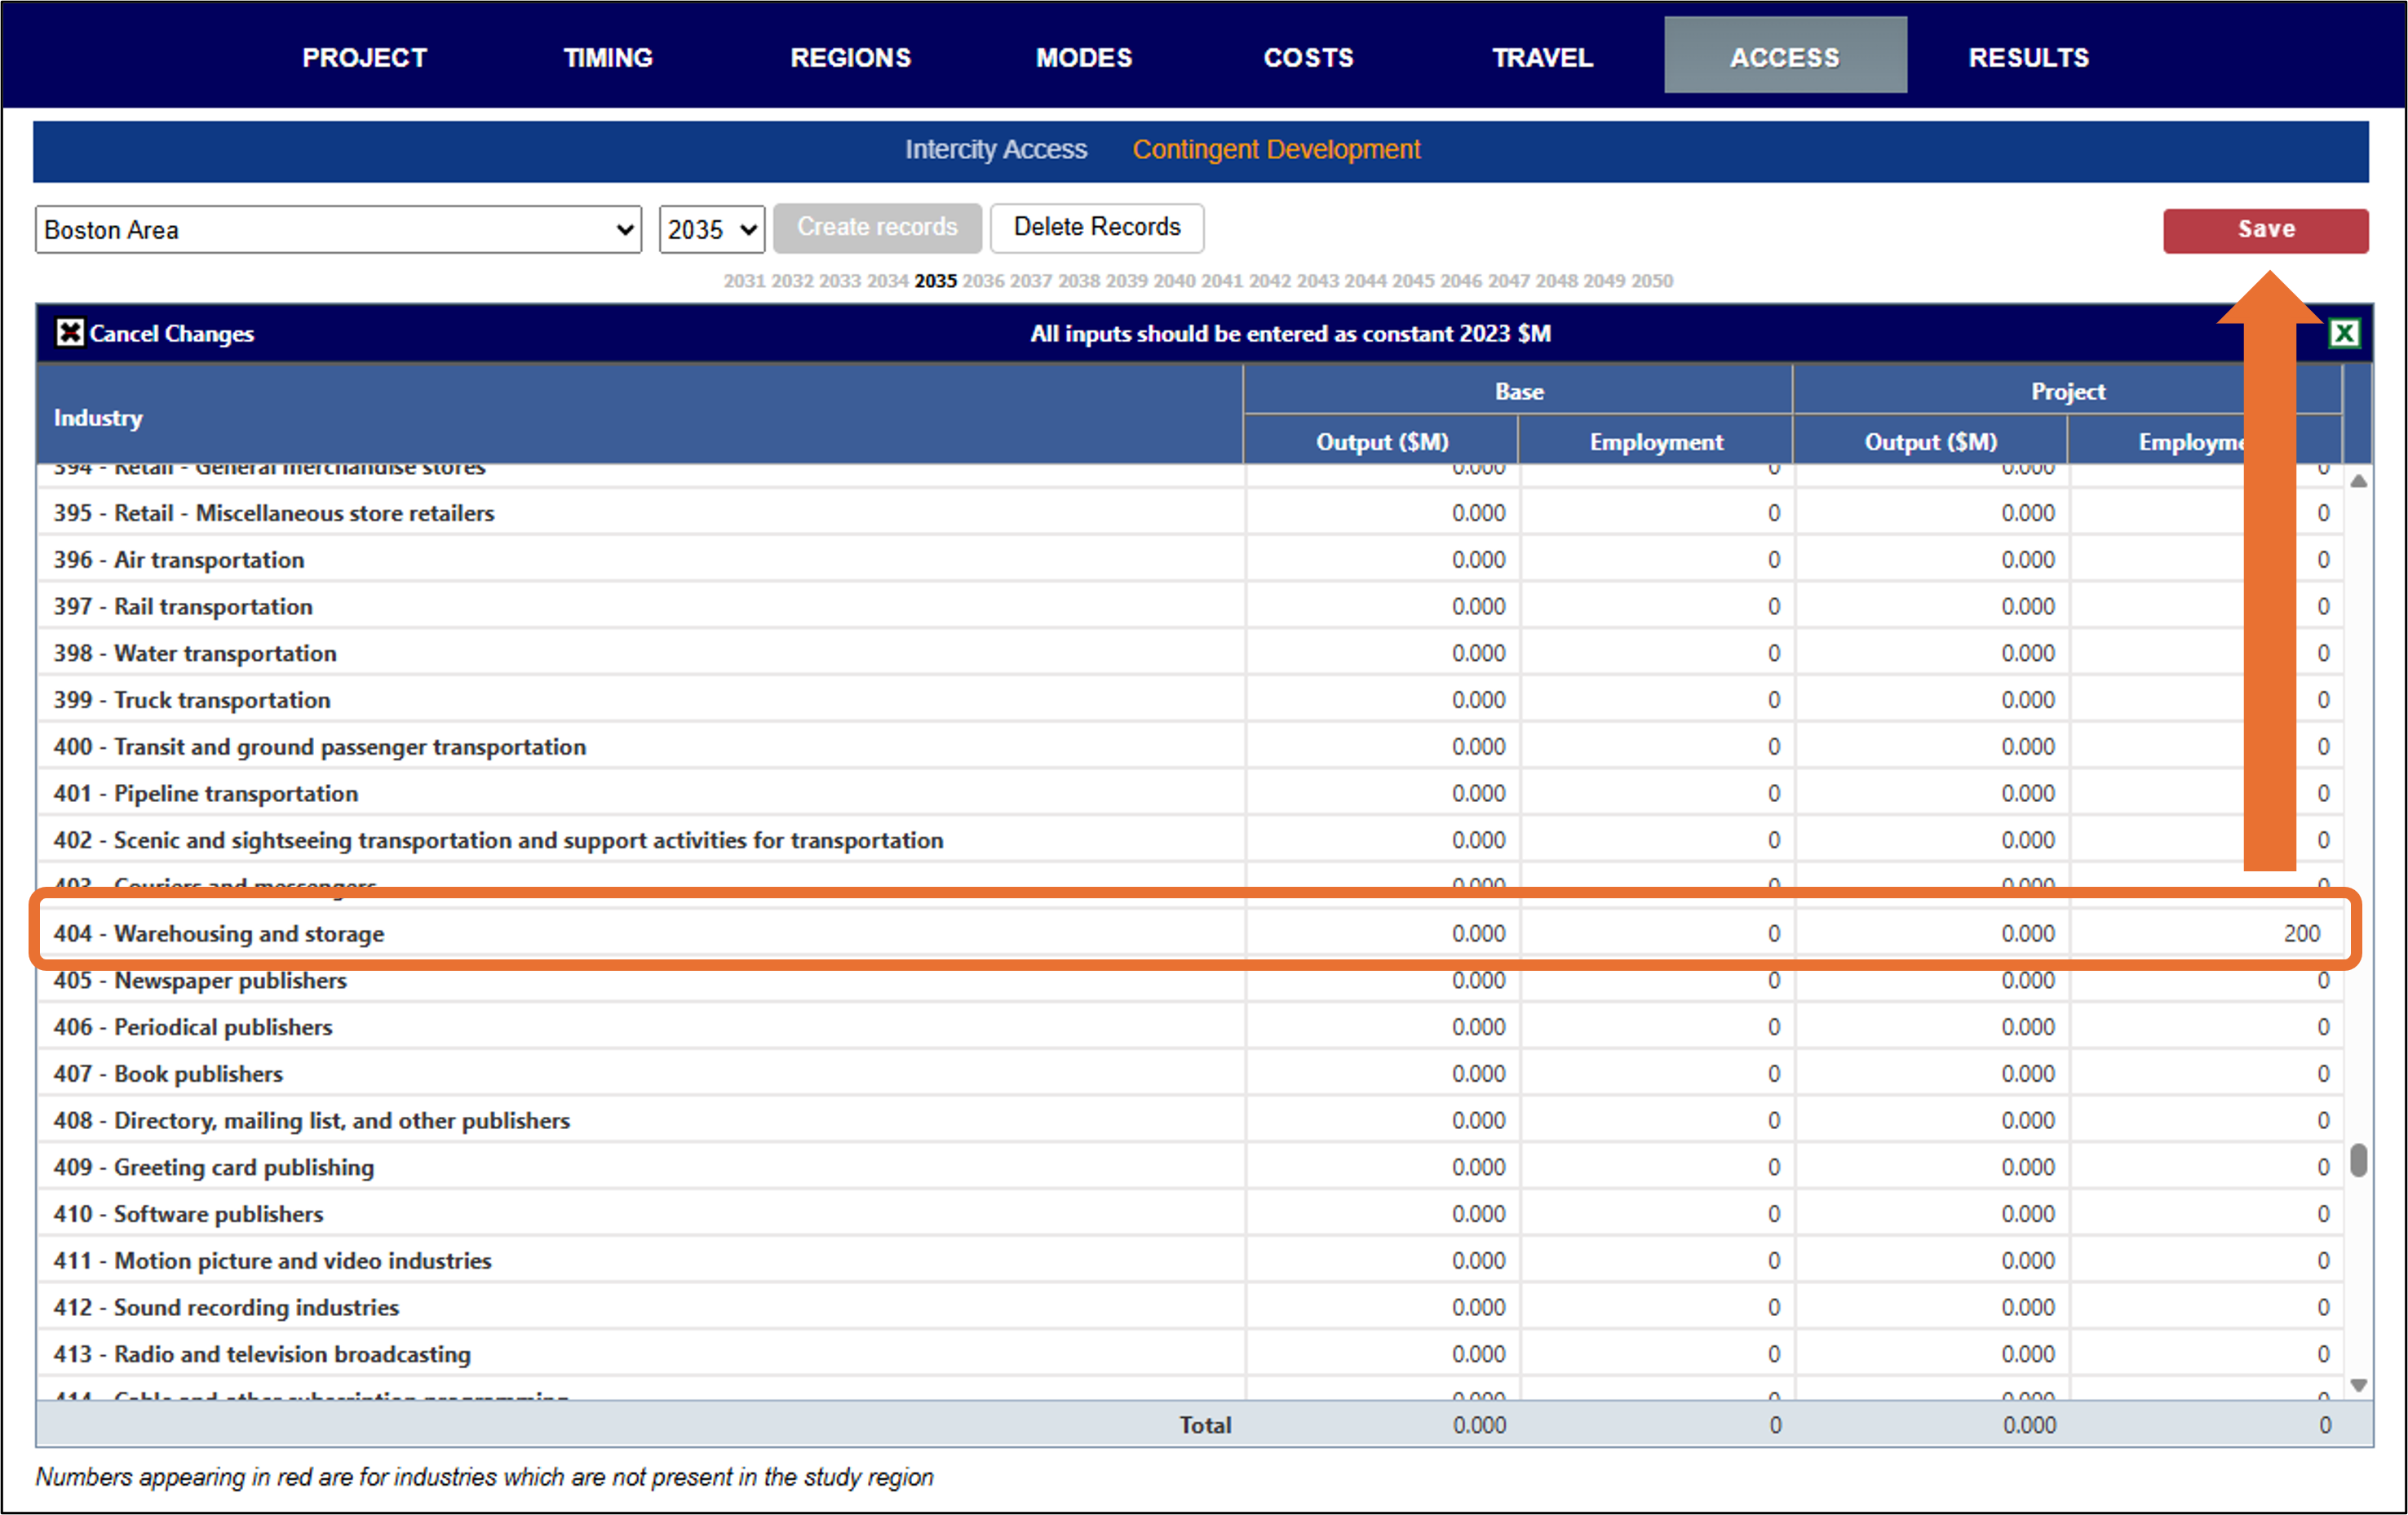The image size is (2408, 1515).
Task: Select year 2031 in year strip
Action: point(744,281)
